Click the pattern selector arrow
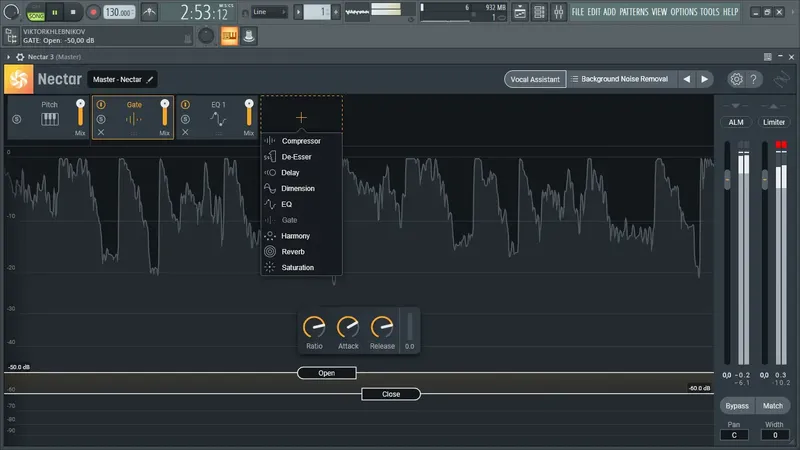This screenshot has width=800, height=450. coord(298,12)
